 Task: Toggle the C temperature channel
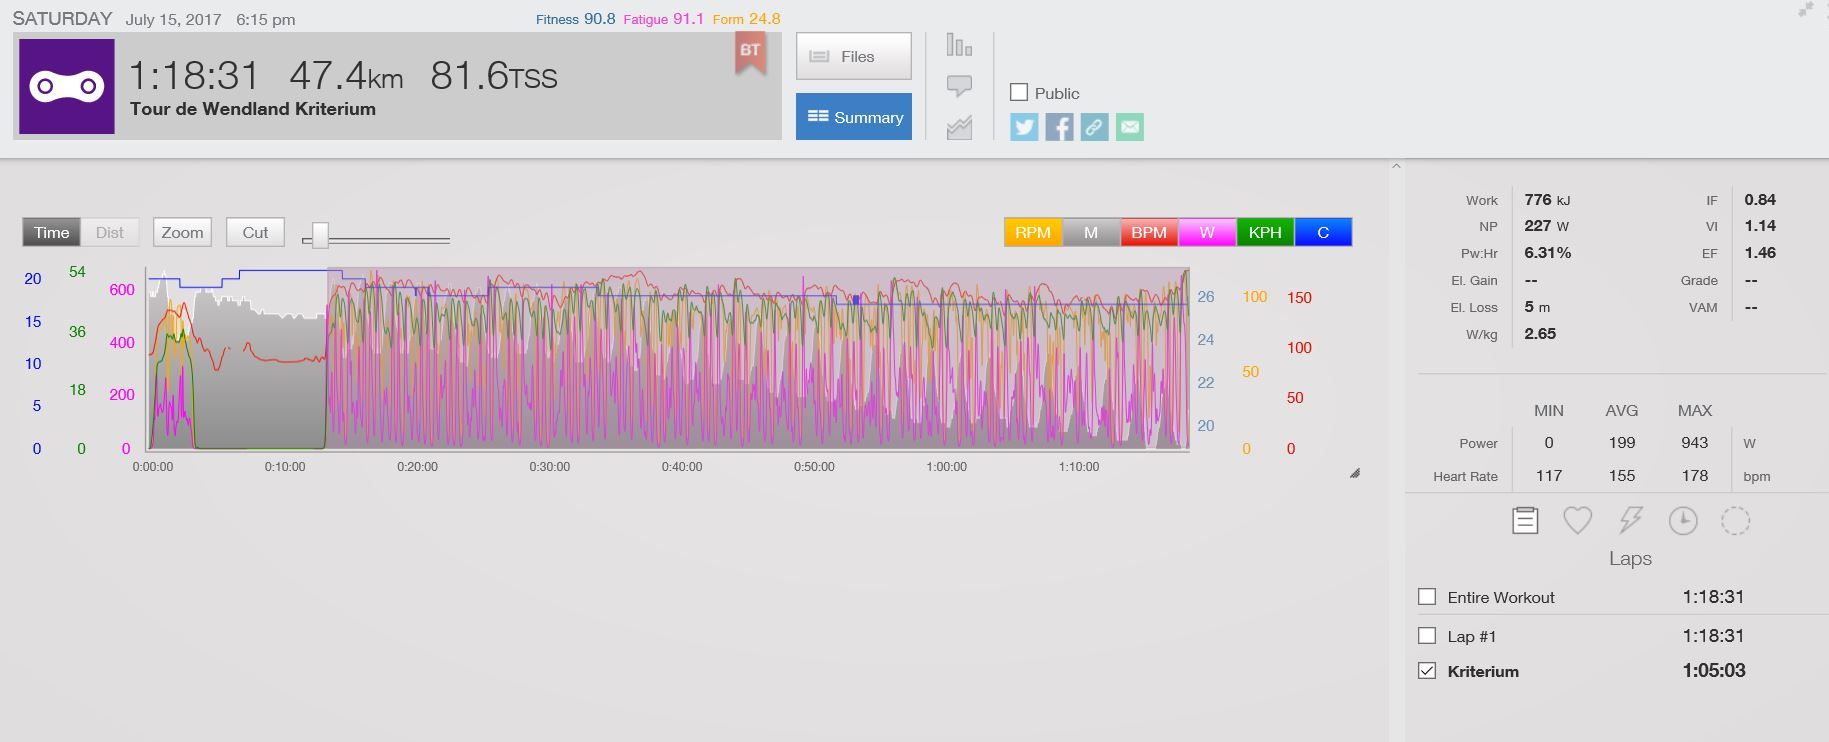[x=1323, y=232]
